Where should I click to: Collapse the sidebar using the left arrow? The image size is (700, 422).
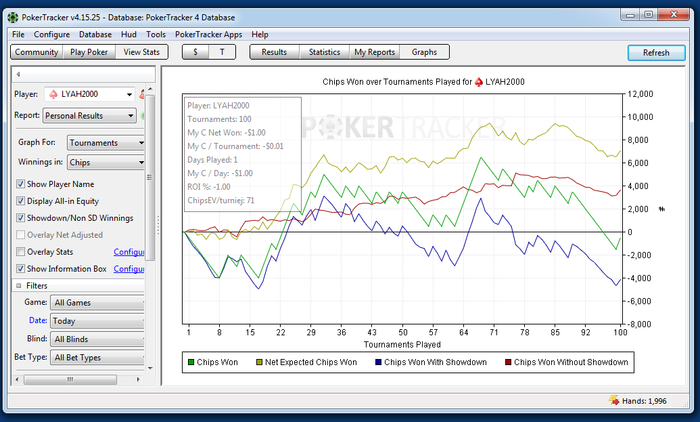(x=18, y=74)
